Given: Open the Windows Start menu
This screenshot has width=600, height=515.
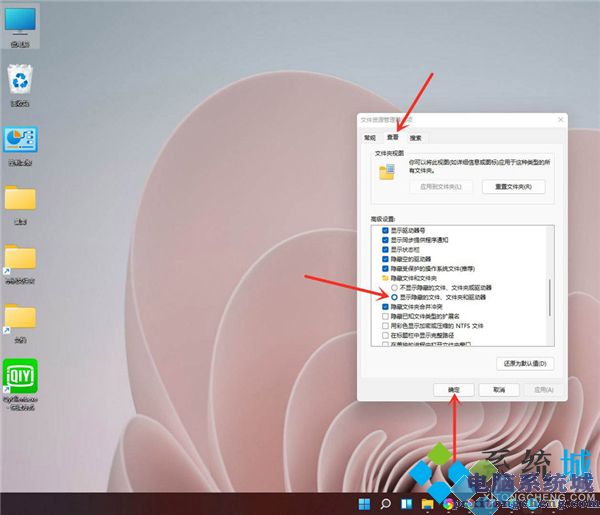Looking at the screenshot, I should pos(364,504).
